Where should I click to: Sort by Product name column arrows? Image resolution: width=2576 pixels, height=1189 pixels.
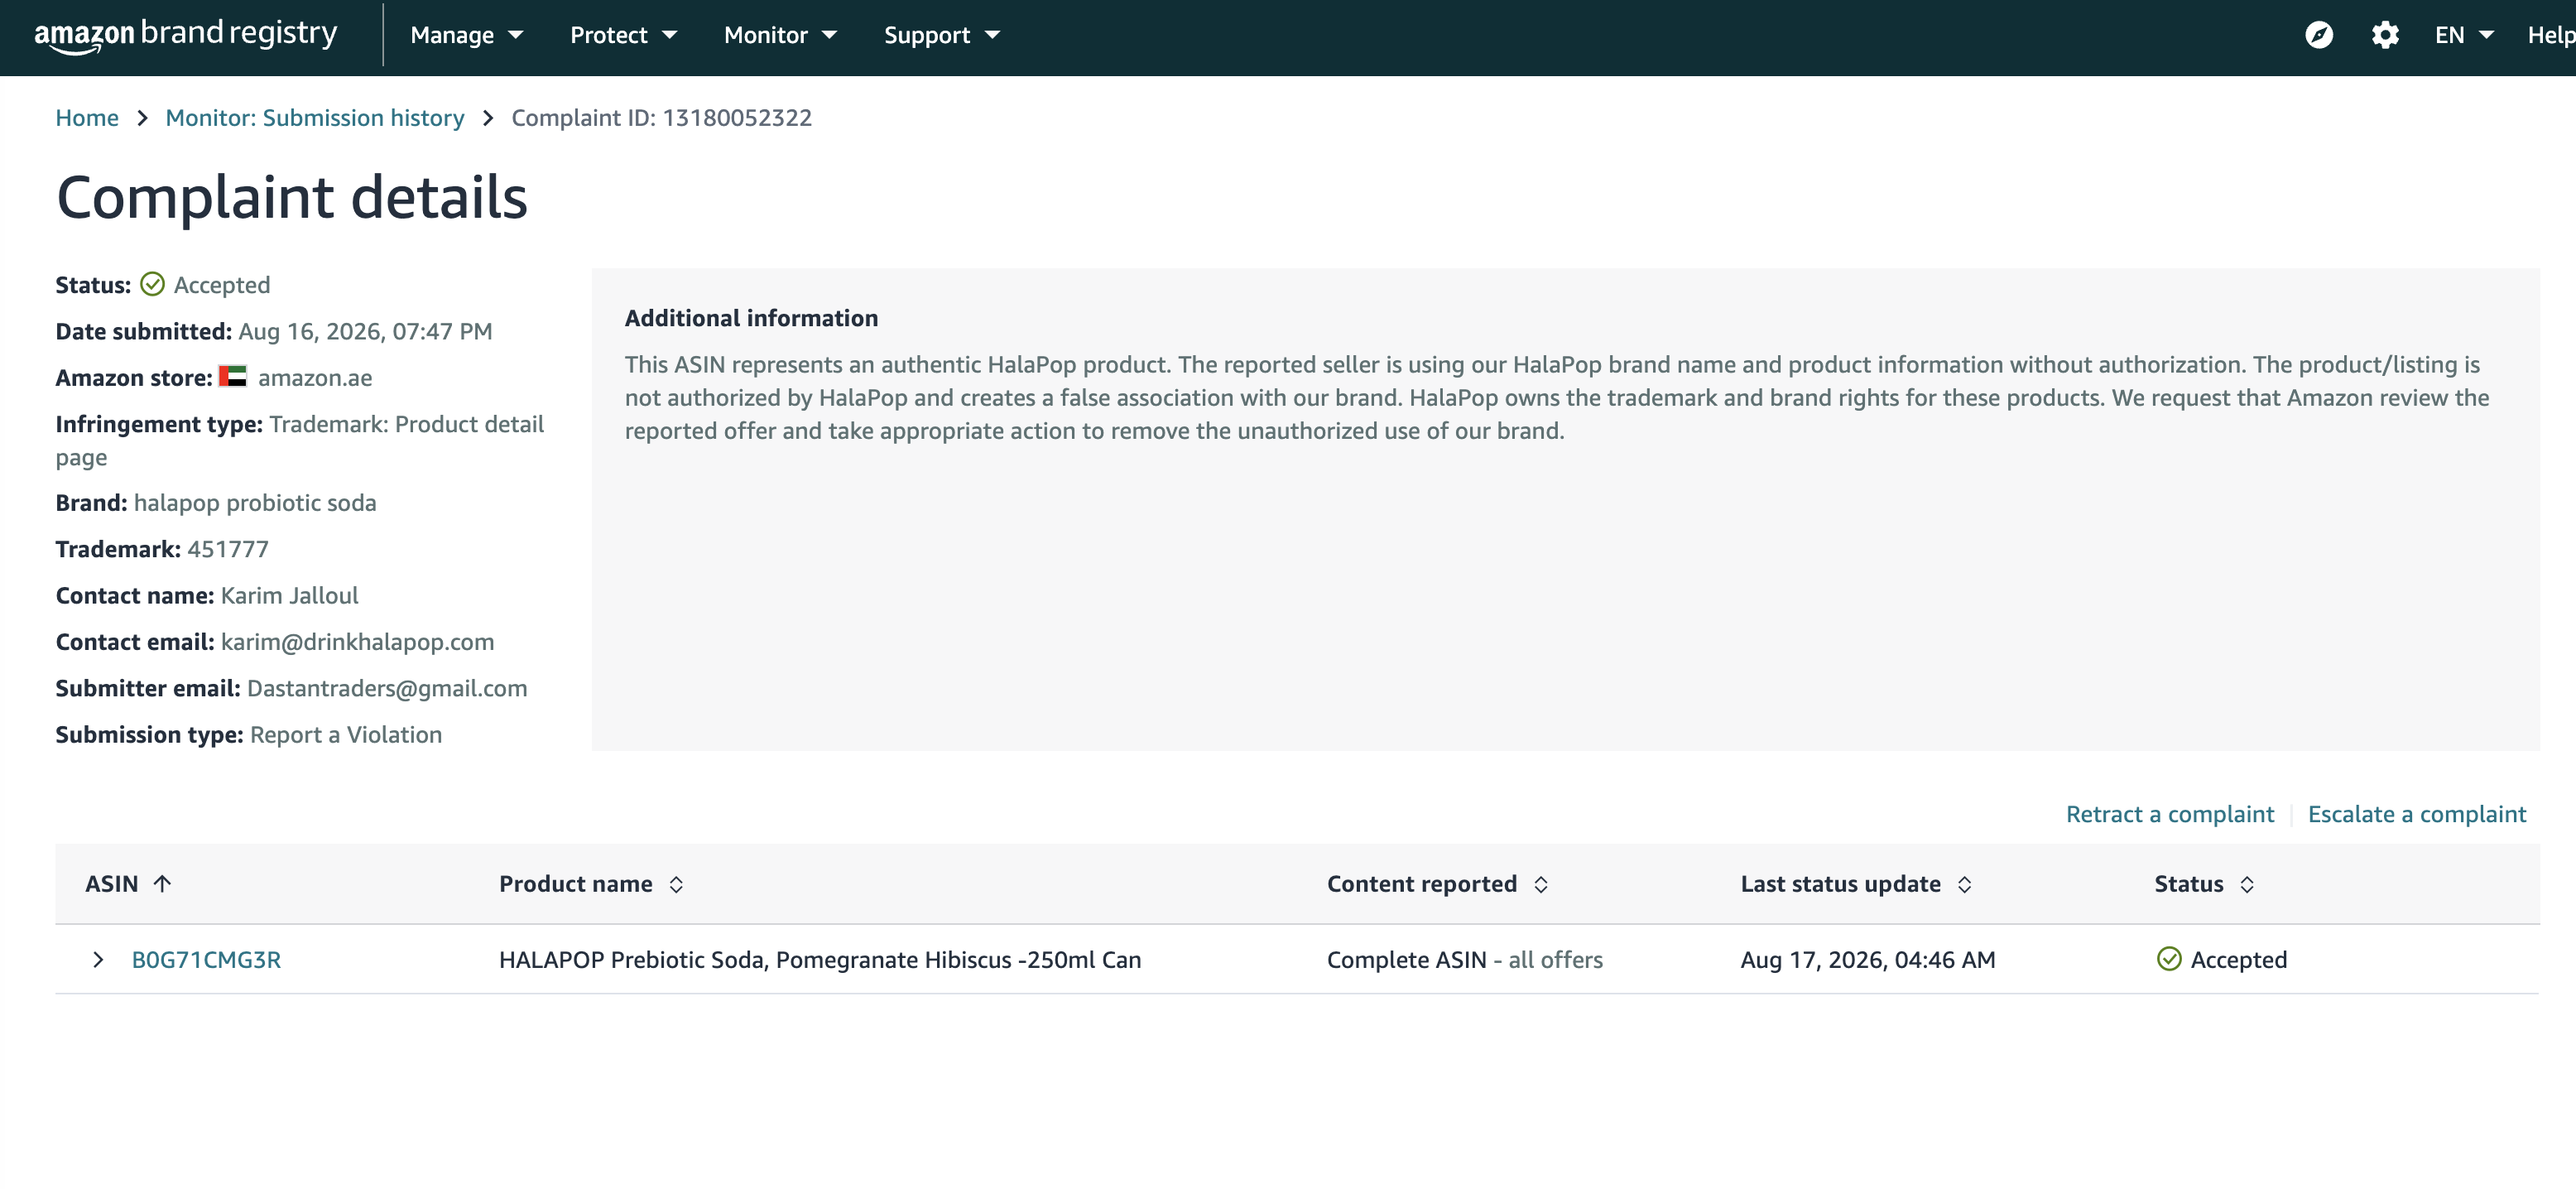pos(676,884)
